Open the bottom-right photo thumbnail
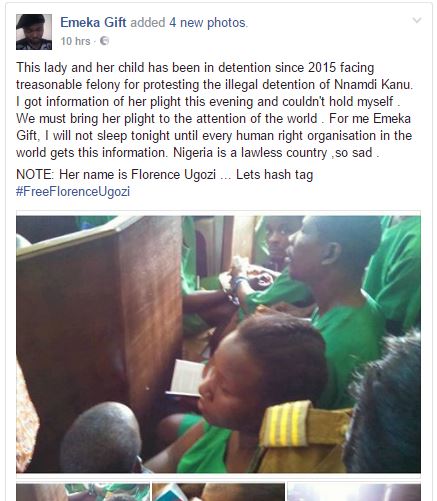Viewport: 437px width, 501px height. click(354, 492)
